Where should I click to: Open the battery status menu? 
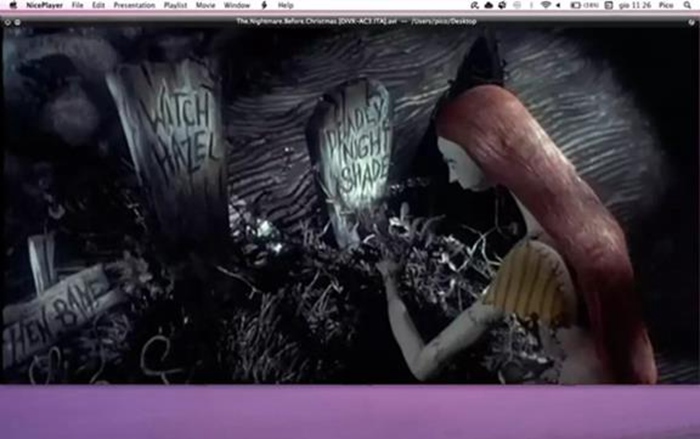click(584, 5)
